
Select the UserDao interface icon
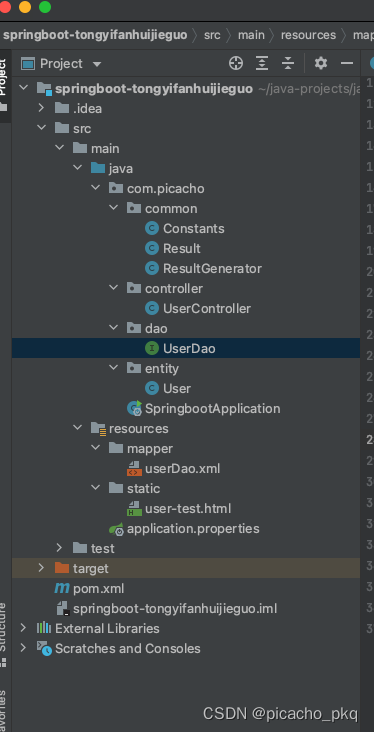[x=152, y=348]
